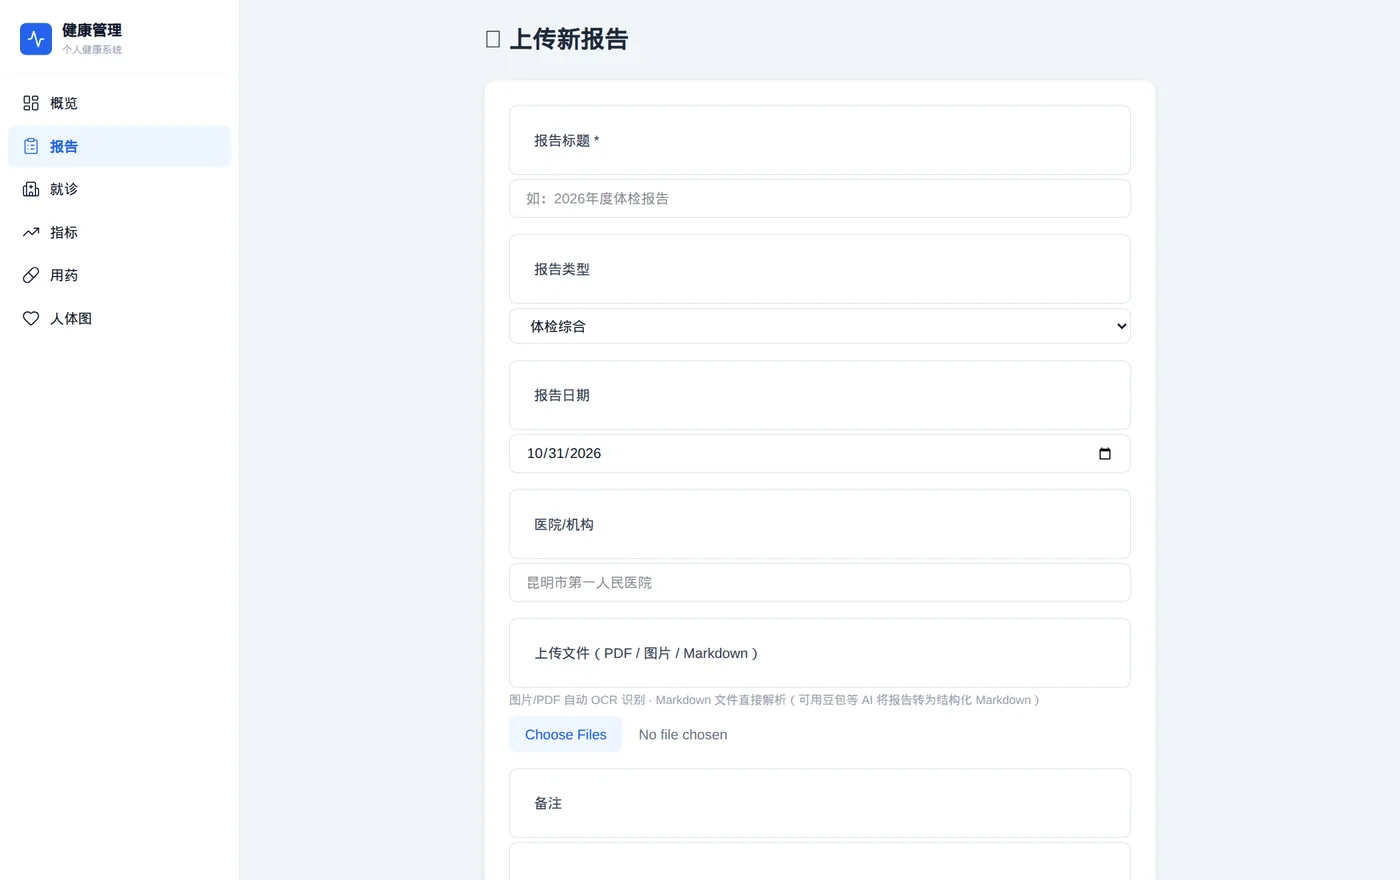Open the 概览 menu item
The height and width of the screenshot is (880, 1400).
[119, 103]
